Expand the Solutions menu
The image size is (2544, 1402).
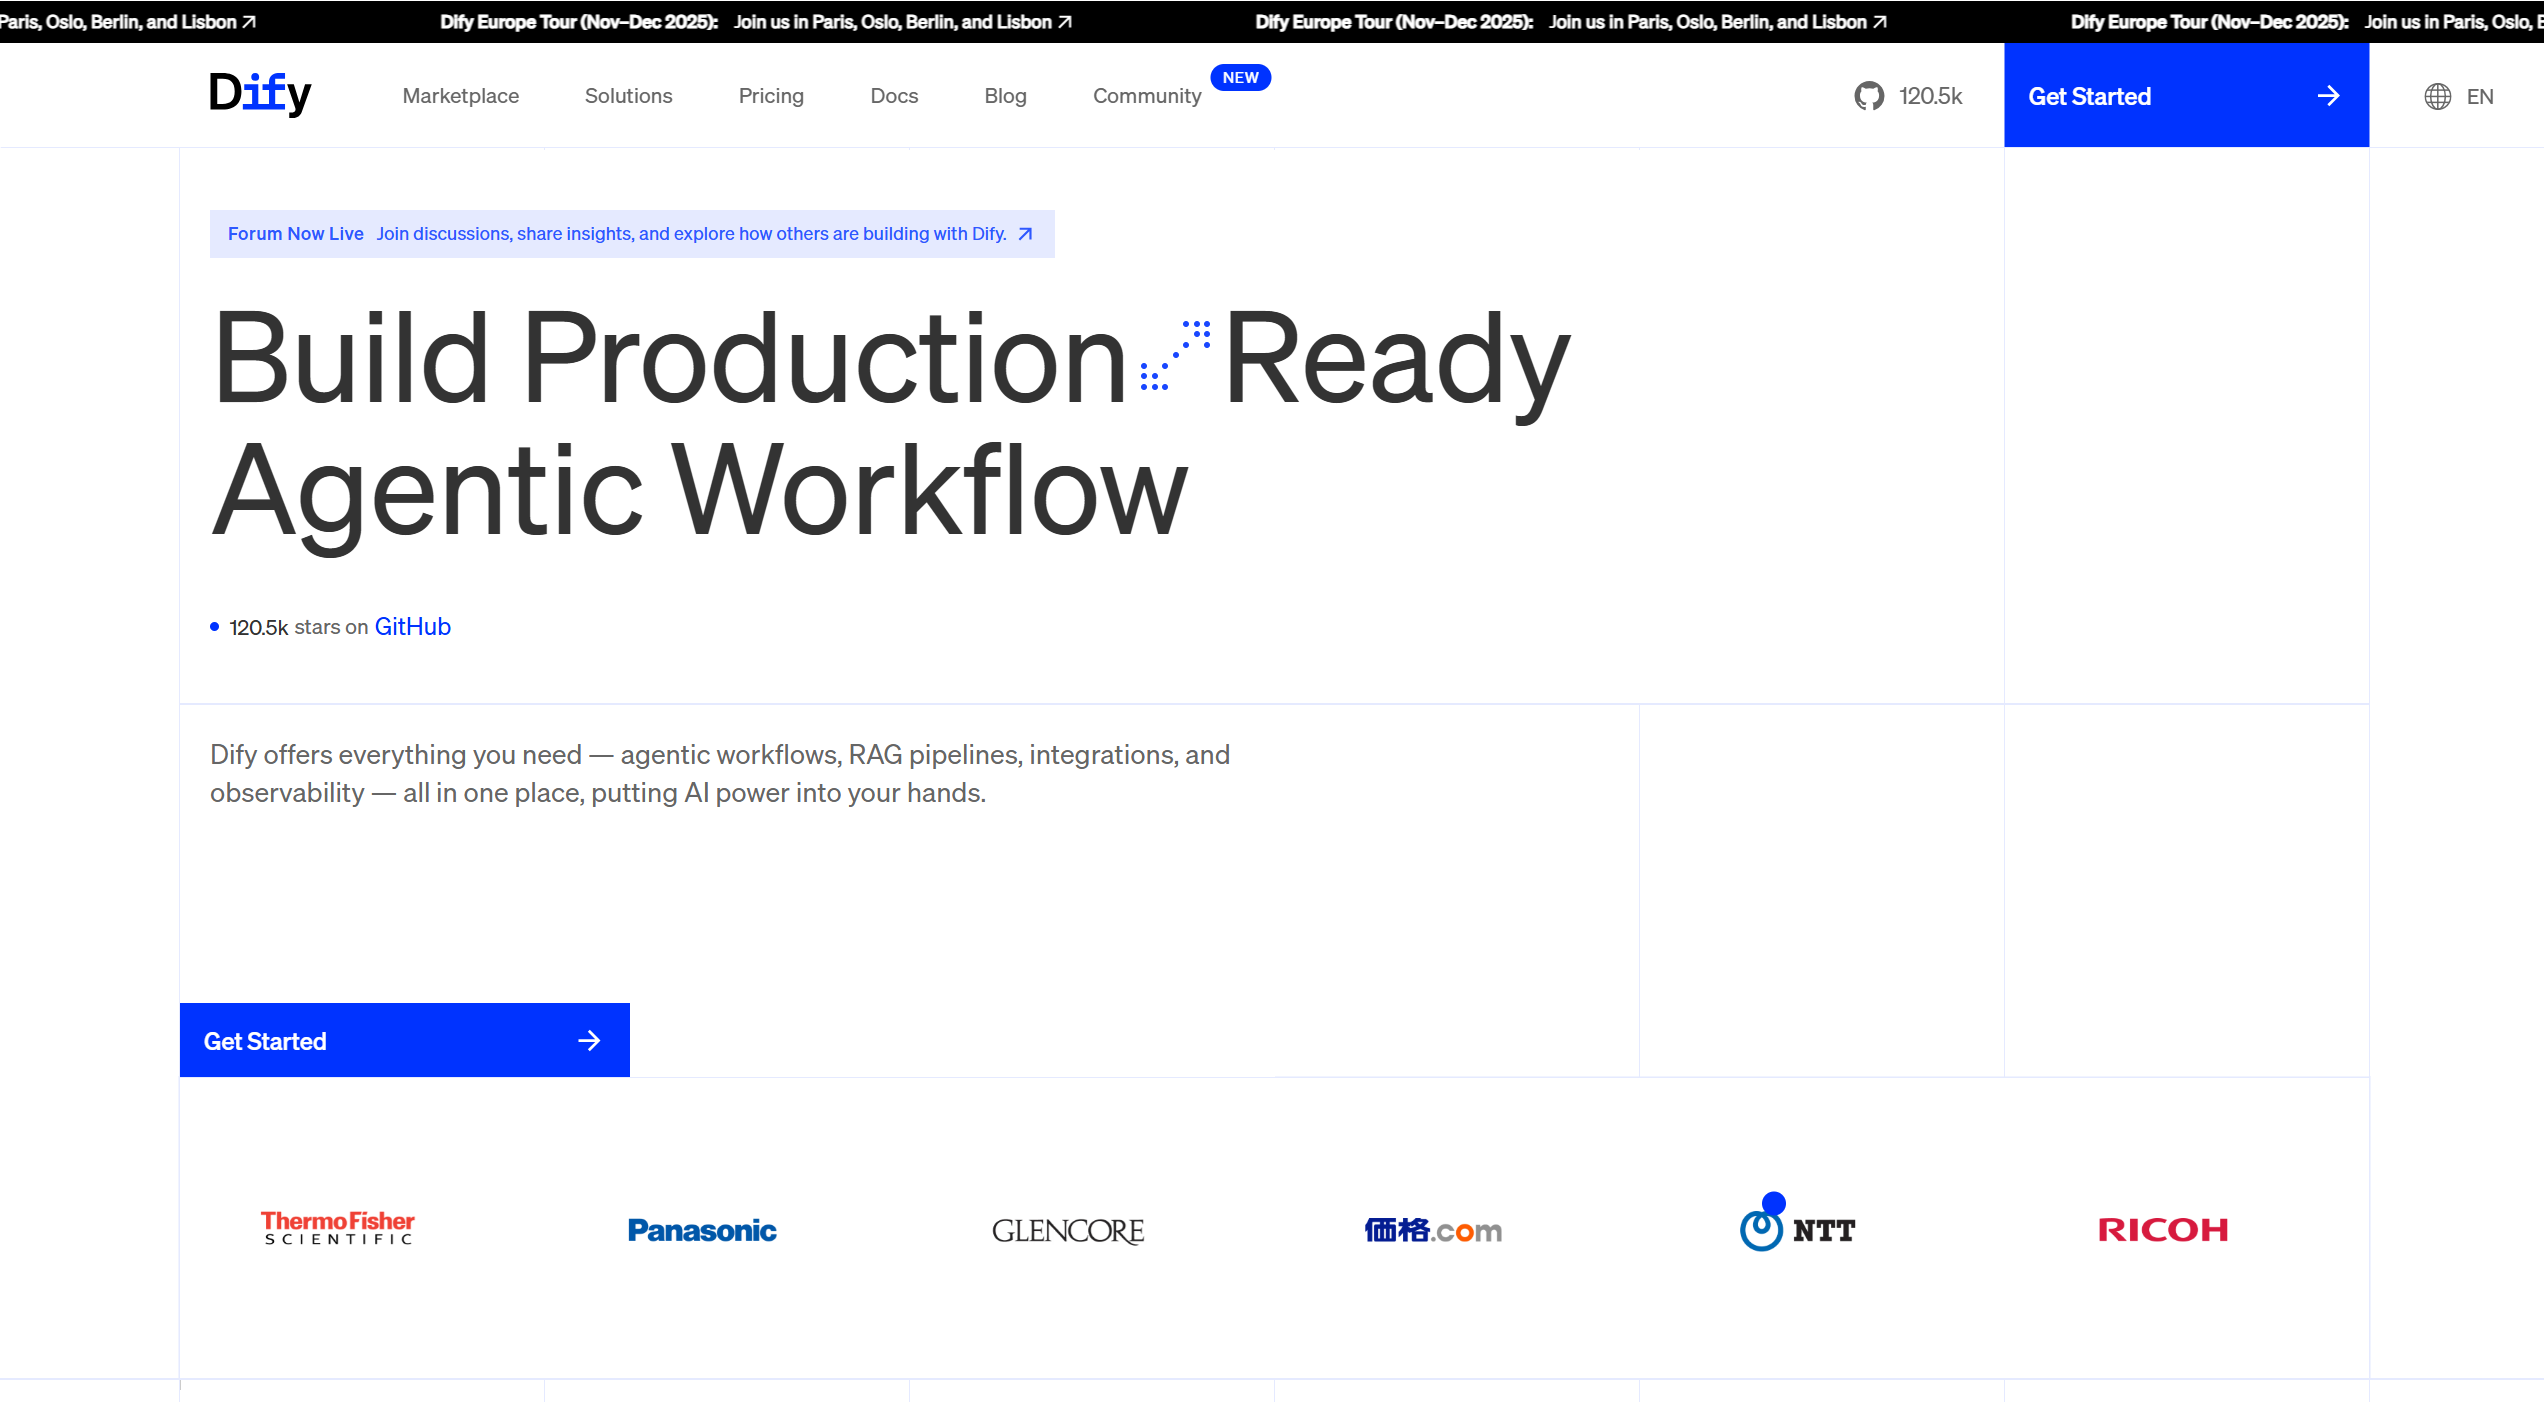point(628,96)
